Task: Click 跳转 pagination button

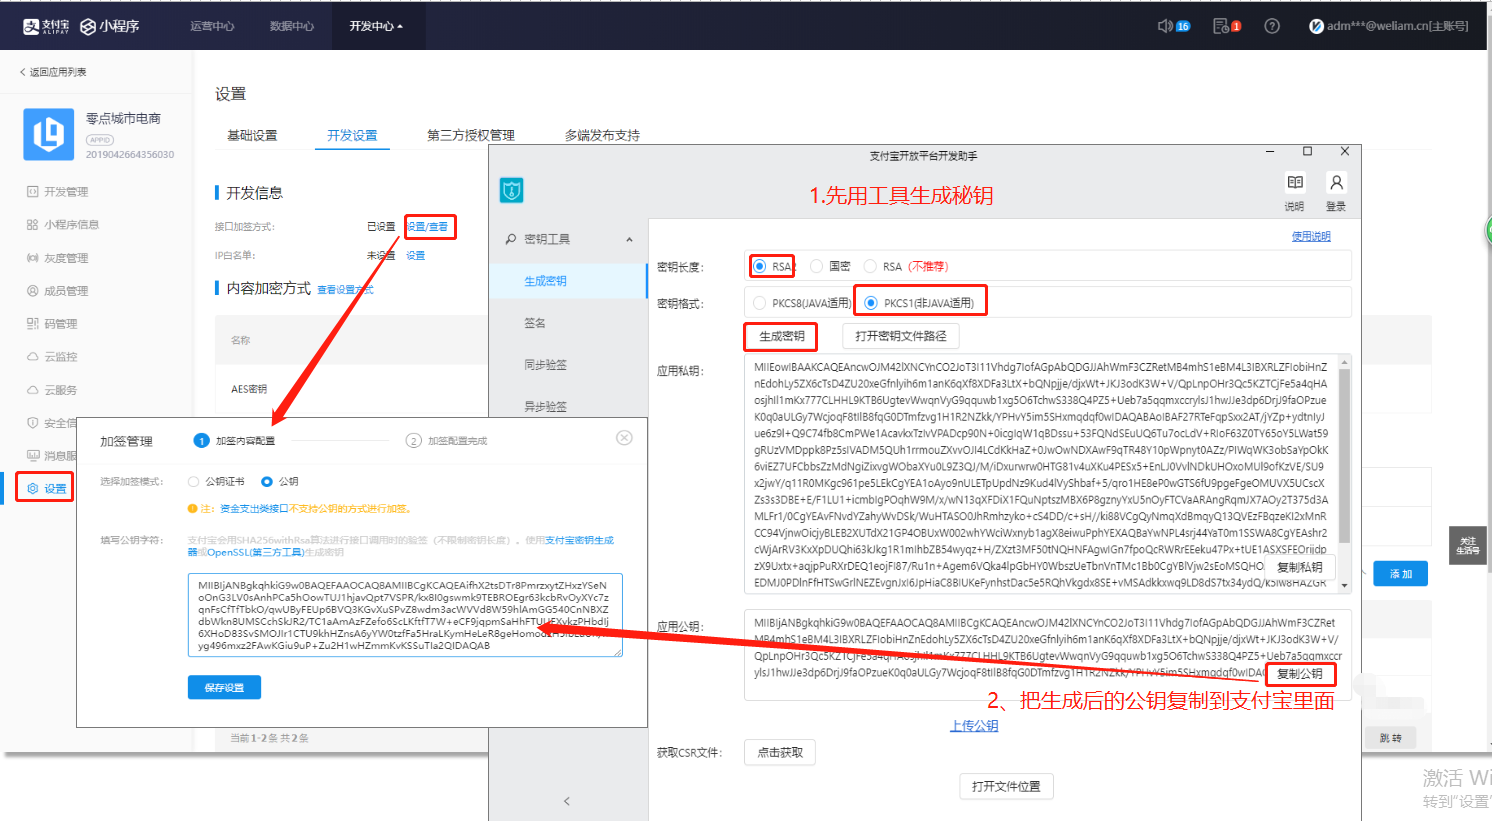Action: (x=1390, y=738)
